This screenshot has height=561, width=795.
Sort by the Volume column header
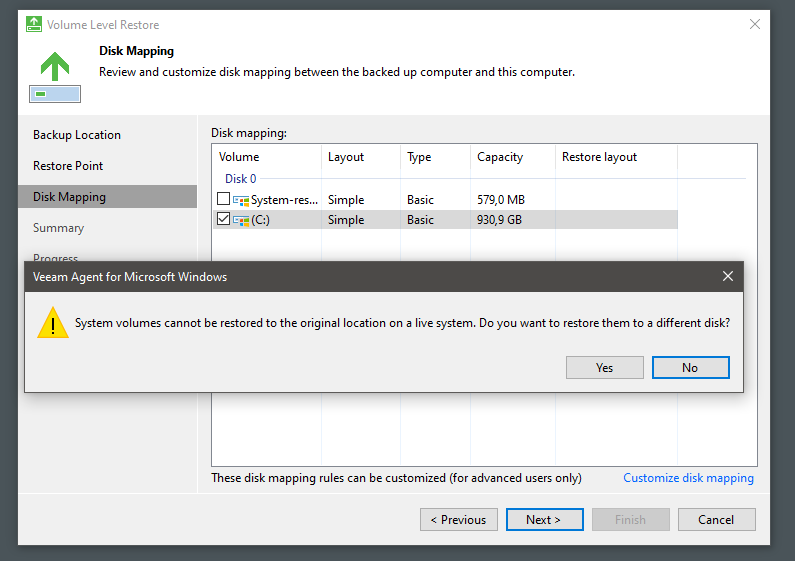point(239,157)
